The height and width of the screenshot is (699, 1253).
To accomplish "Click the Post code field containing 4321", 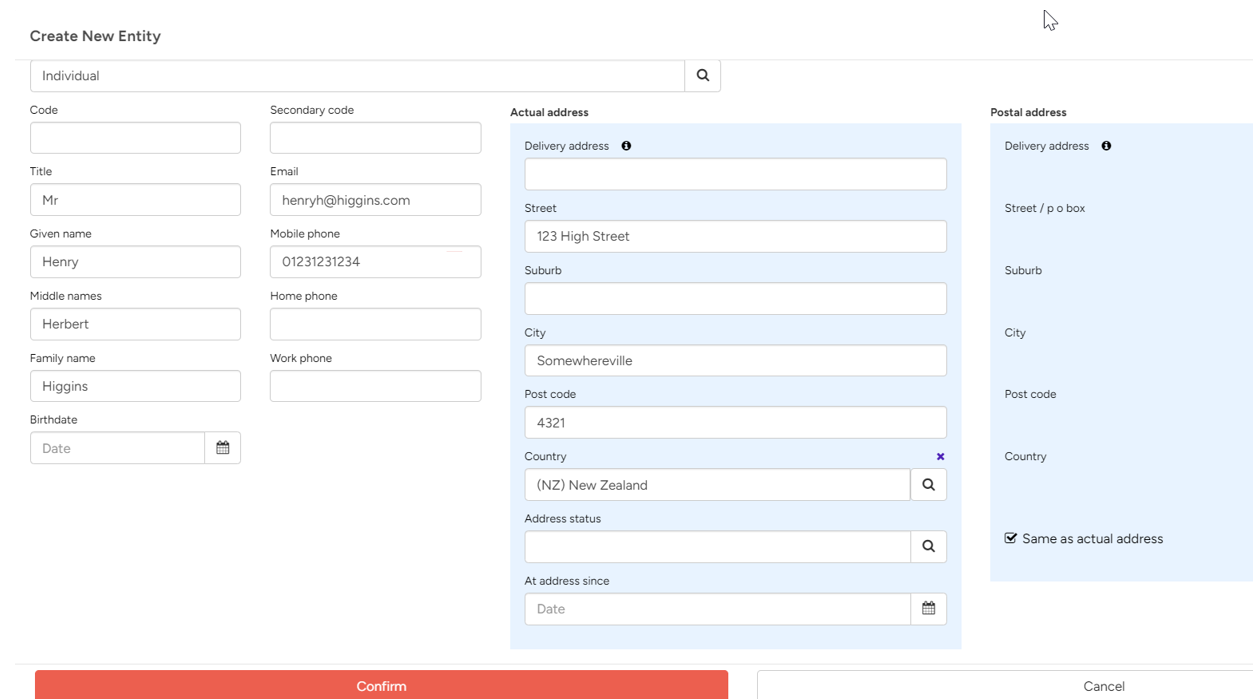I will pos(735,422).
